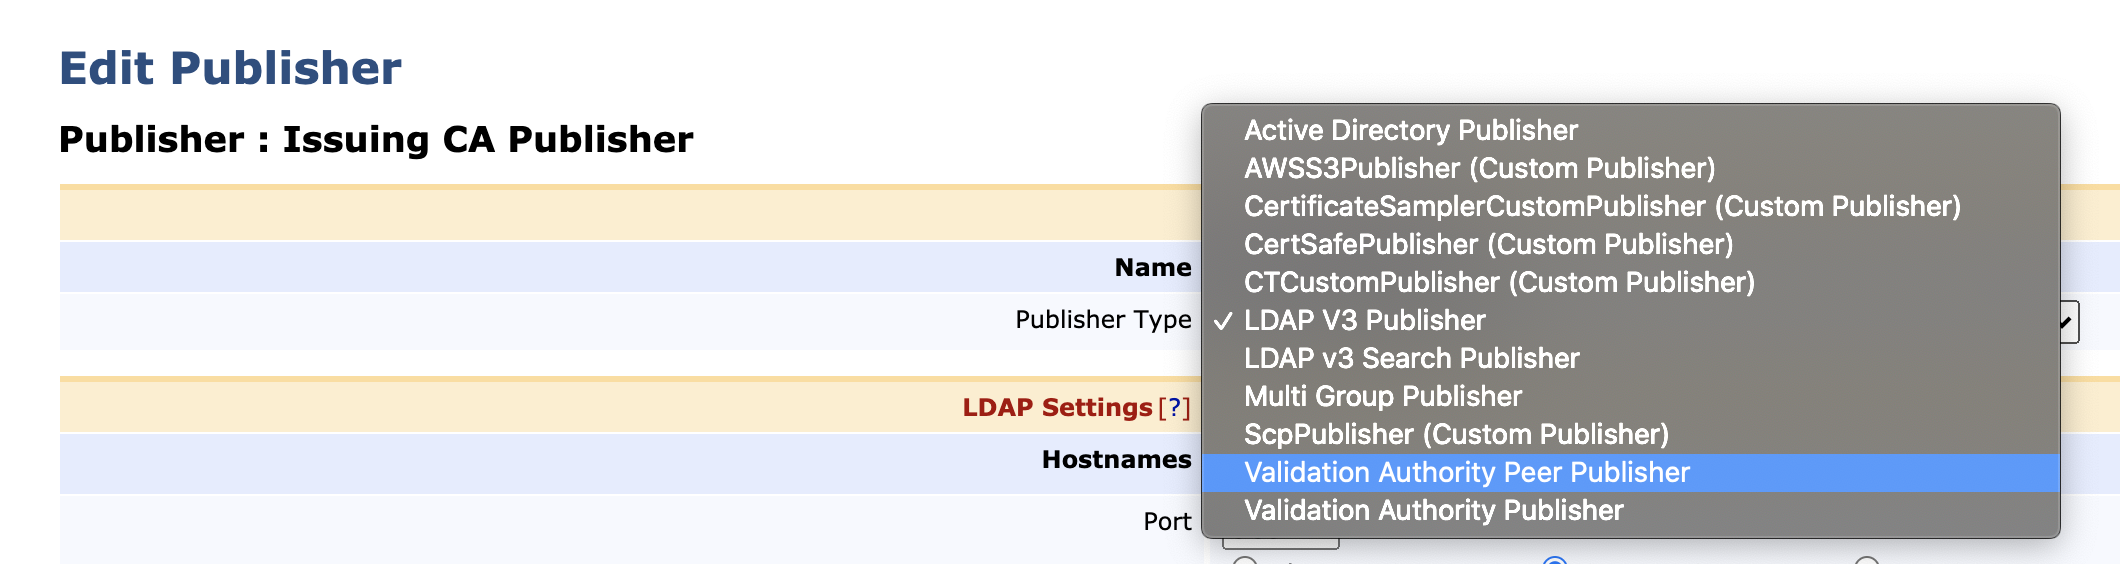
Task: Select LDAP v3 Search Publisher
Action: pyautogui.click(x=1410, y=359)
